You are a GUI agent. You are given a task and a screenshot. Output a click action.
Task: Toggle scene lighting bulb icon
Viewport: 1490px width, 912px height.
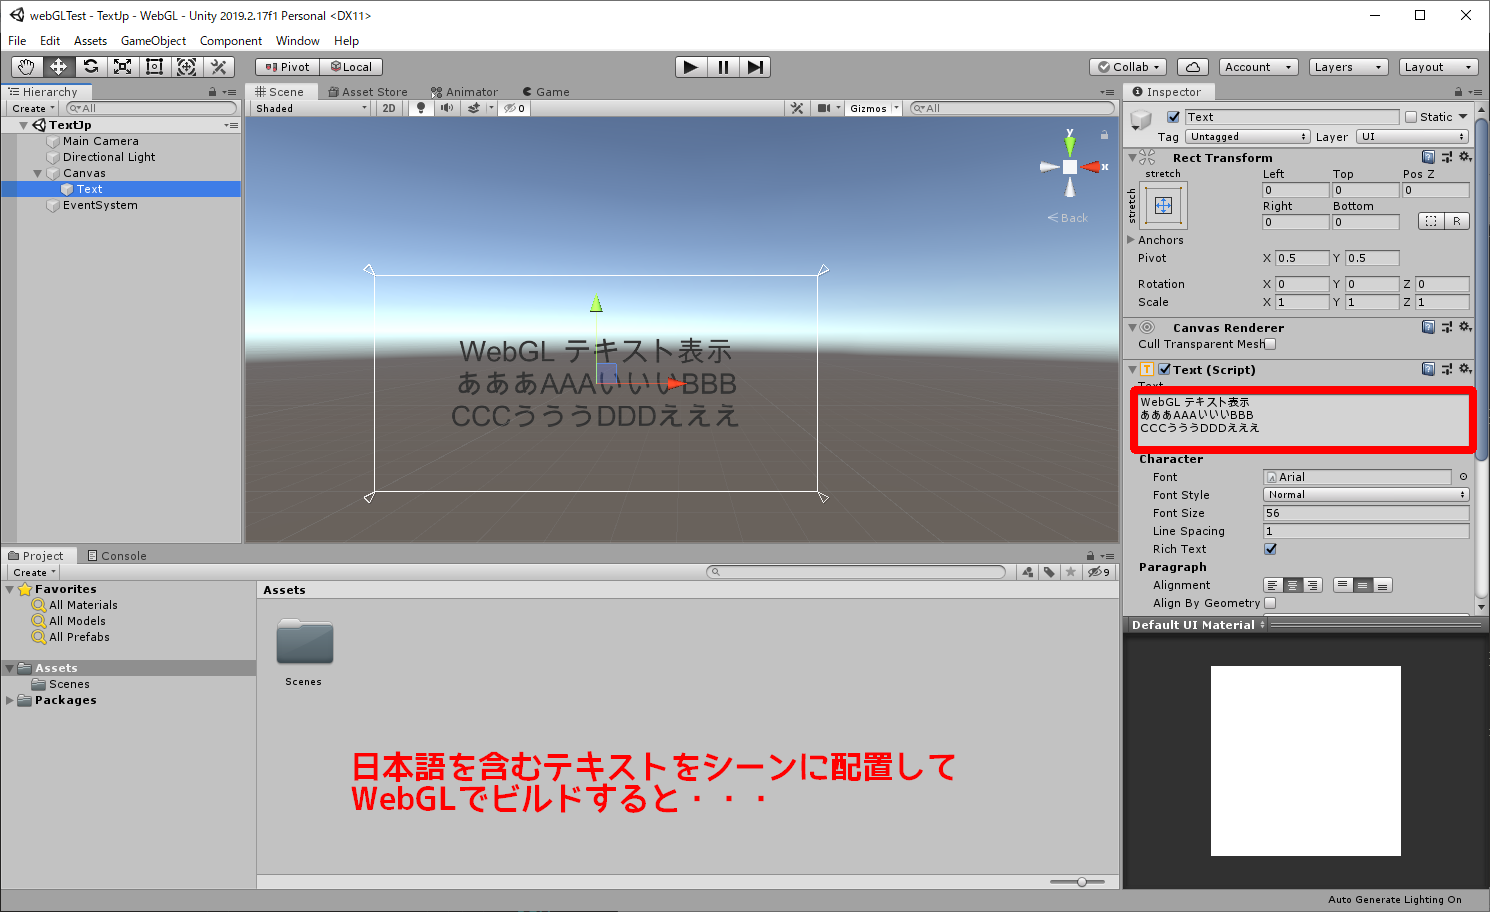(x=421, y=108)
